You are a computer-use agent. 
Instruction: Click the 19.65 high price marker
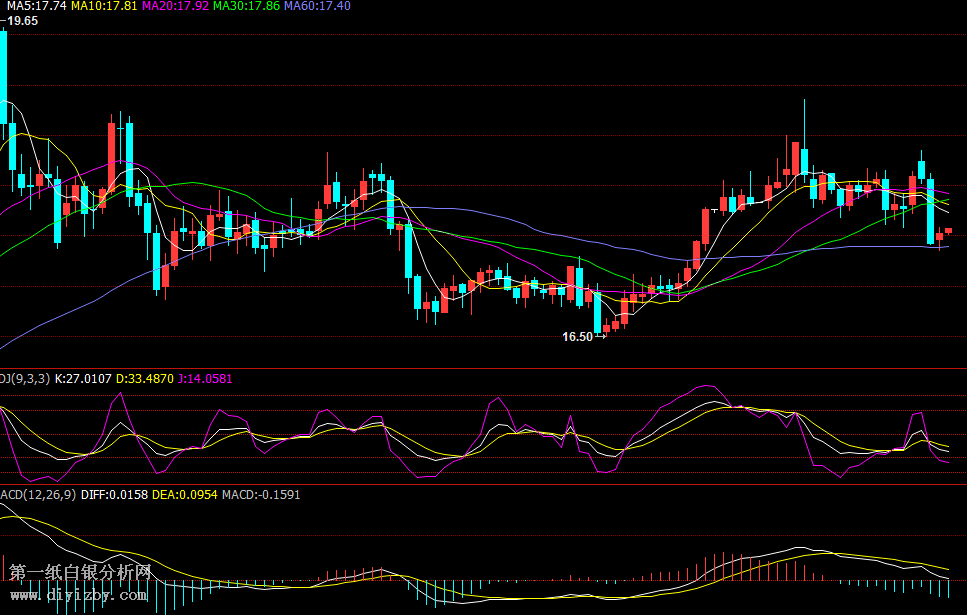22,21
